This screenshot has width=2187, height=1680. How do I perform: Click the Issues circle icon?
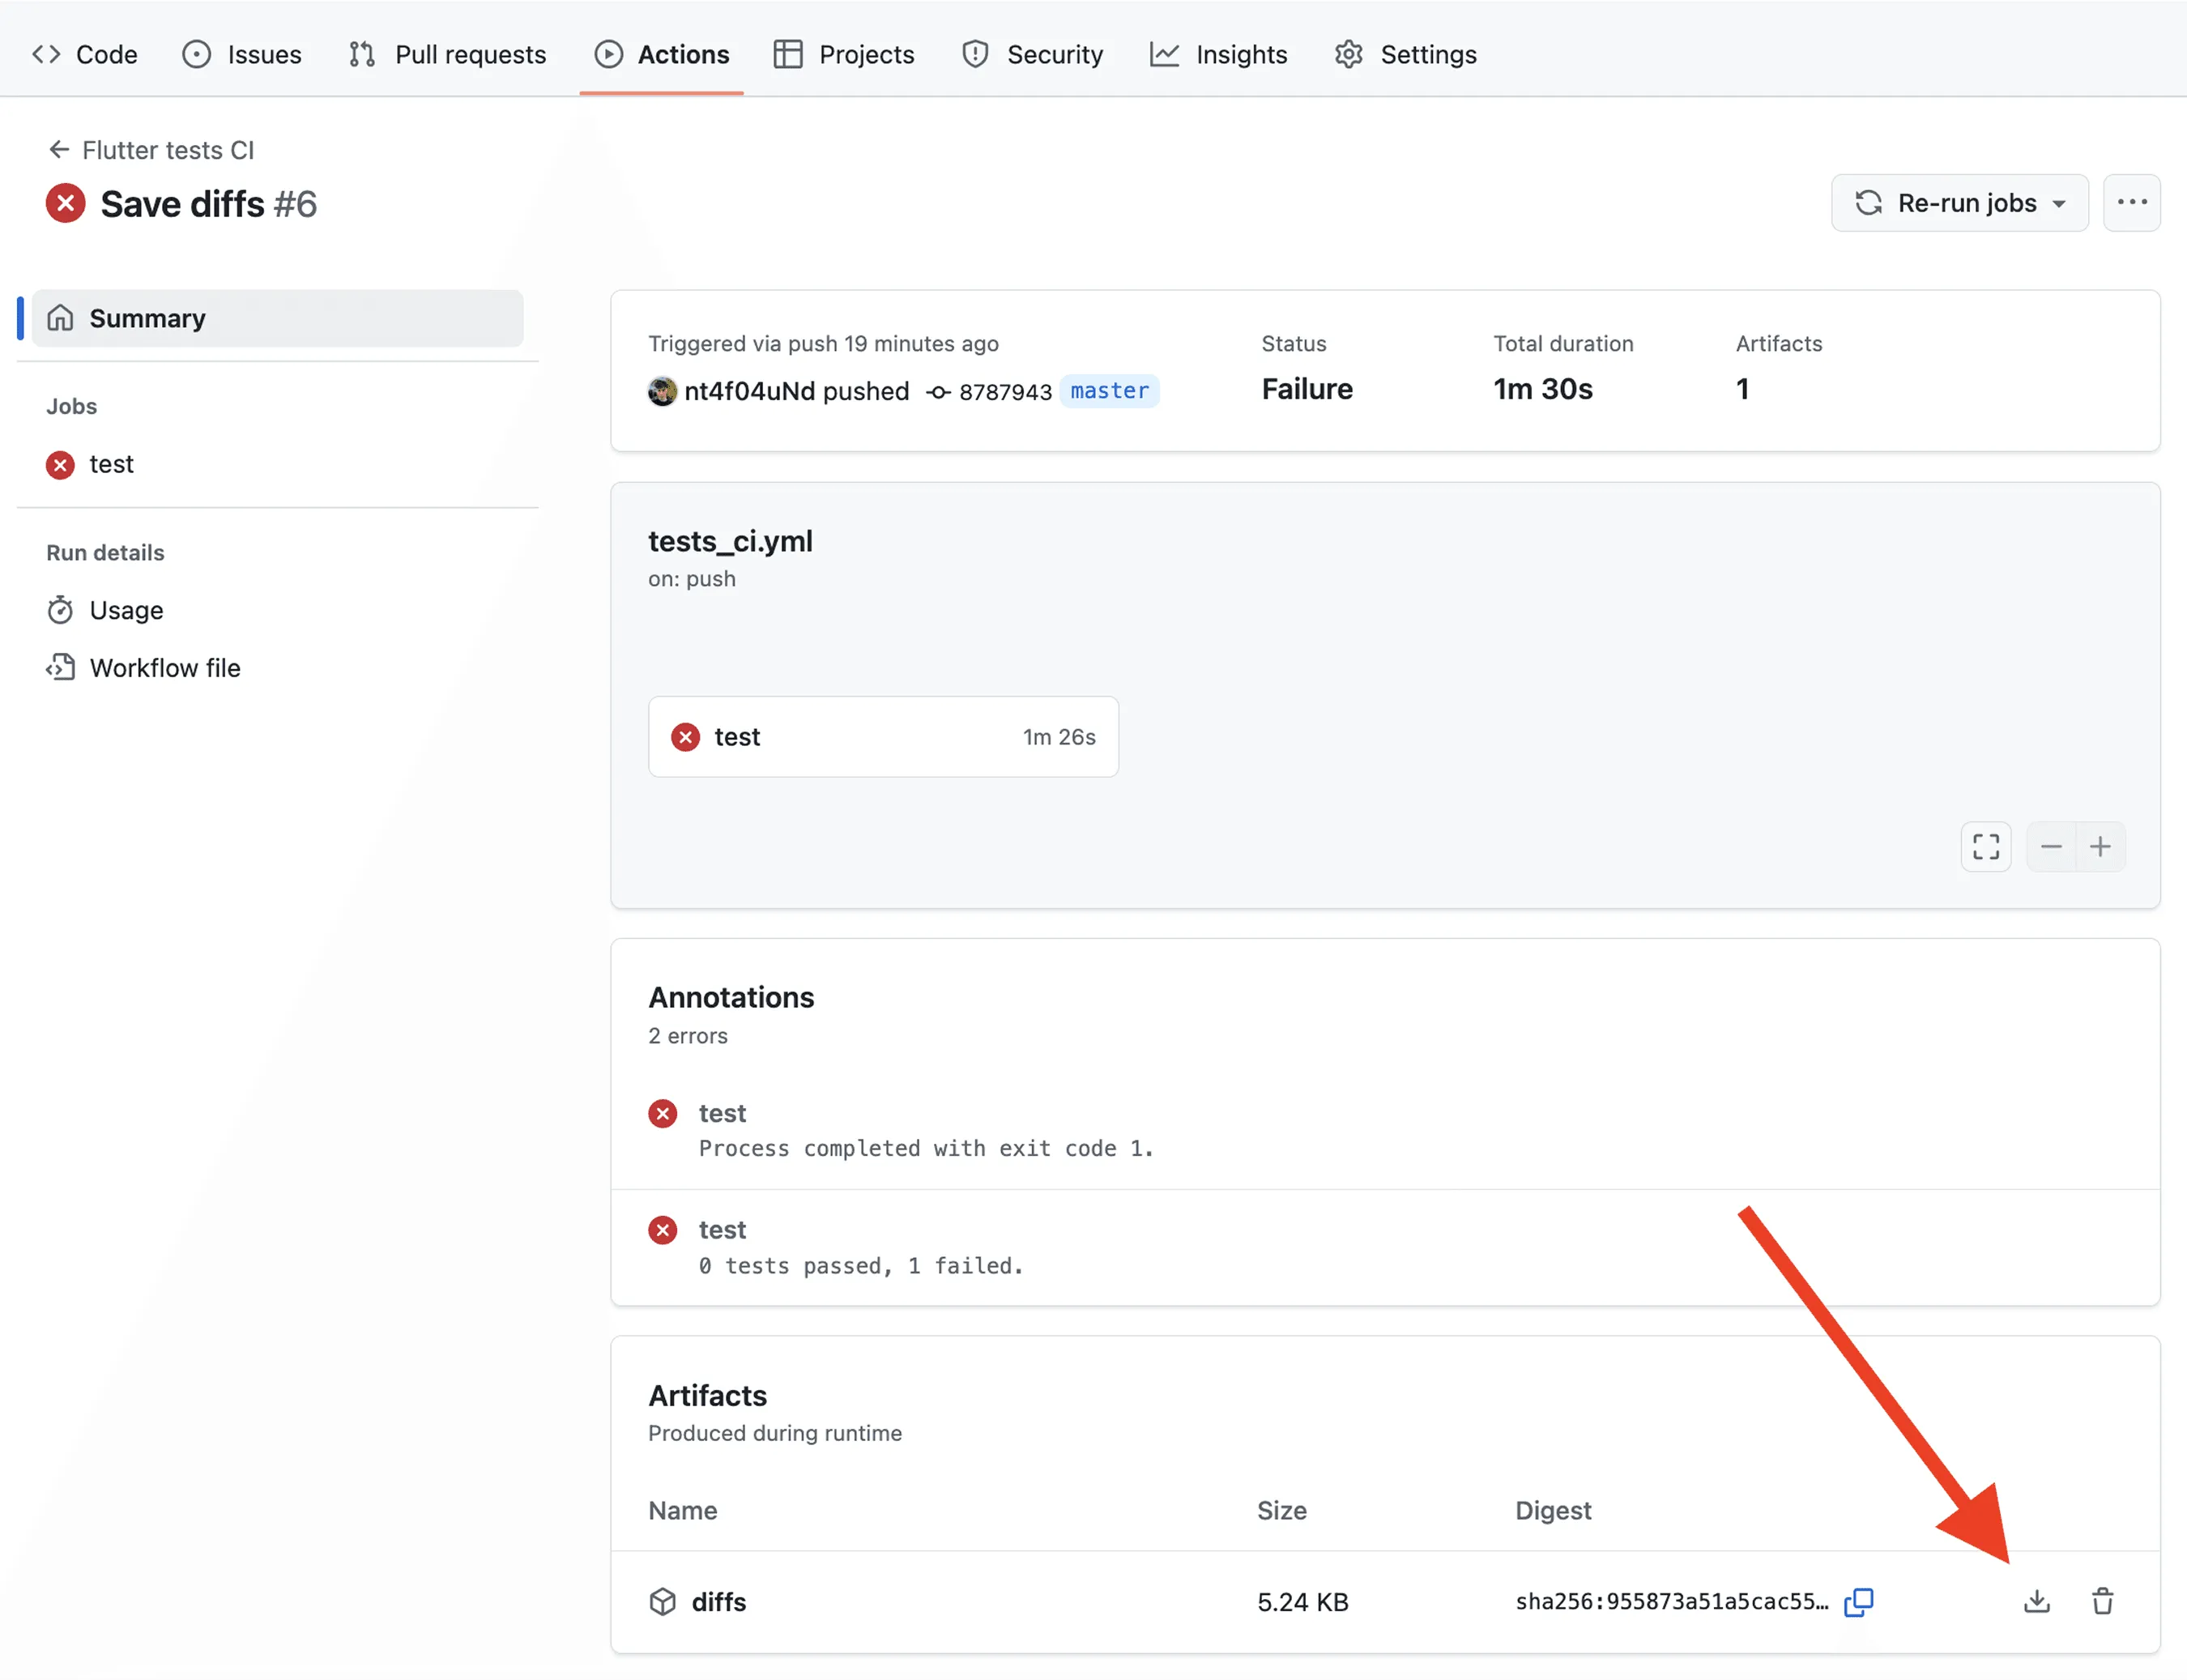pyautogui.click(x=197, y=54)
